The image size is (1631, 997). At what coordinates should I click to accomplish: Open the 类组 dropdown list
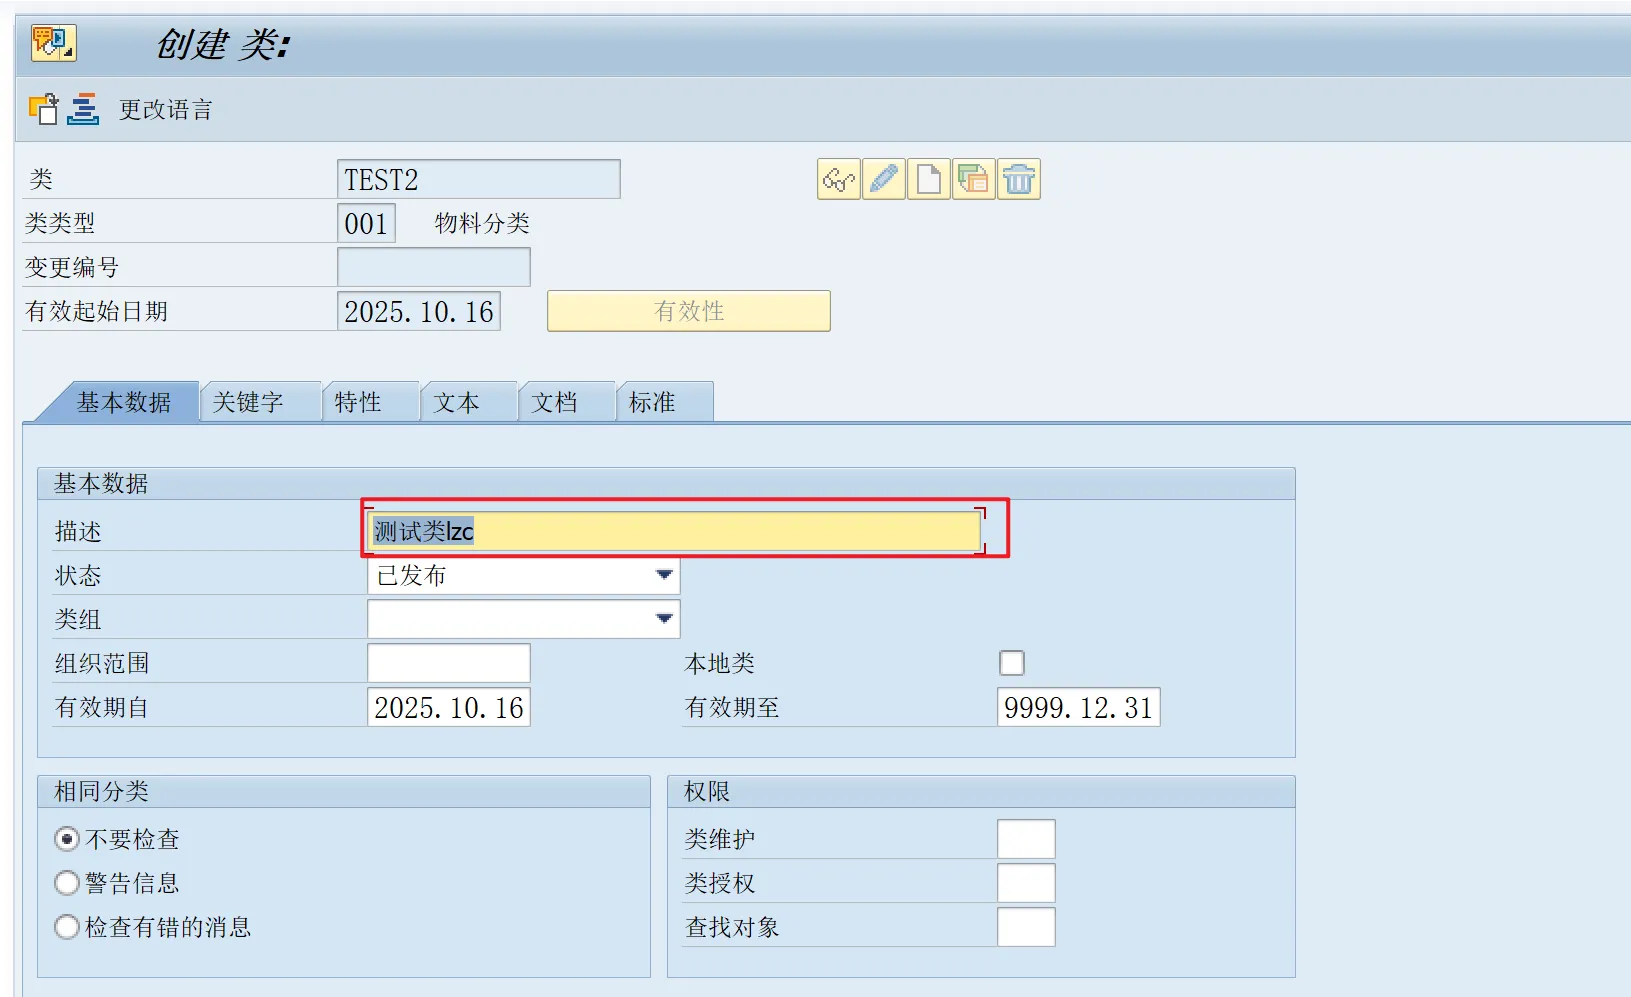663,619
